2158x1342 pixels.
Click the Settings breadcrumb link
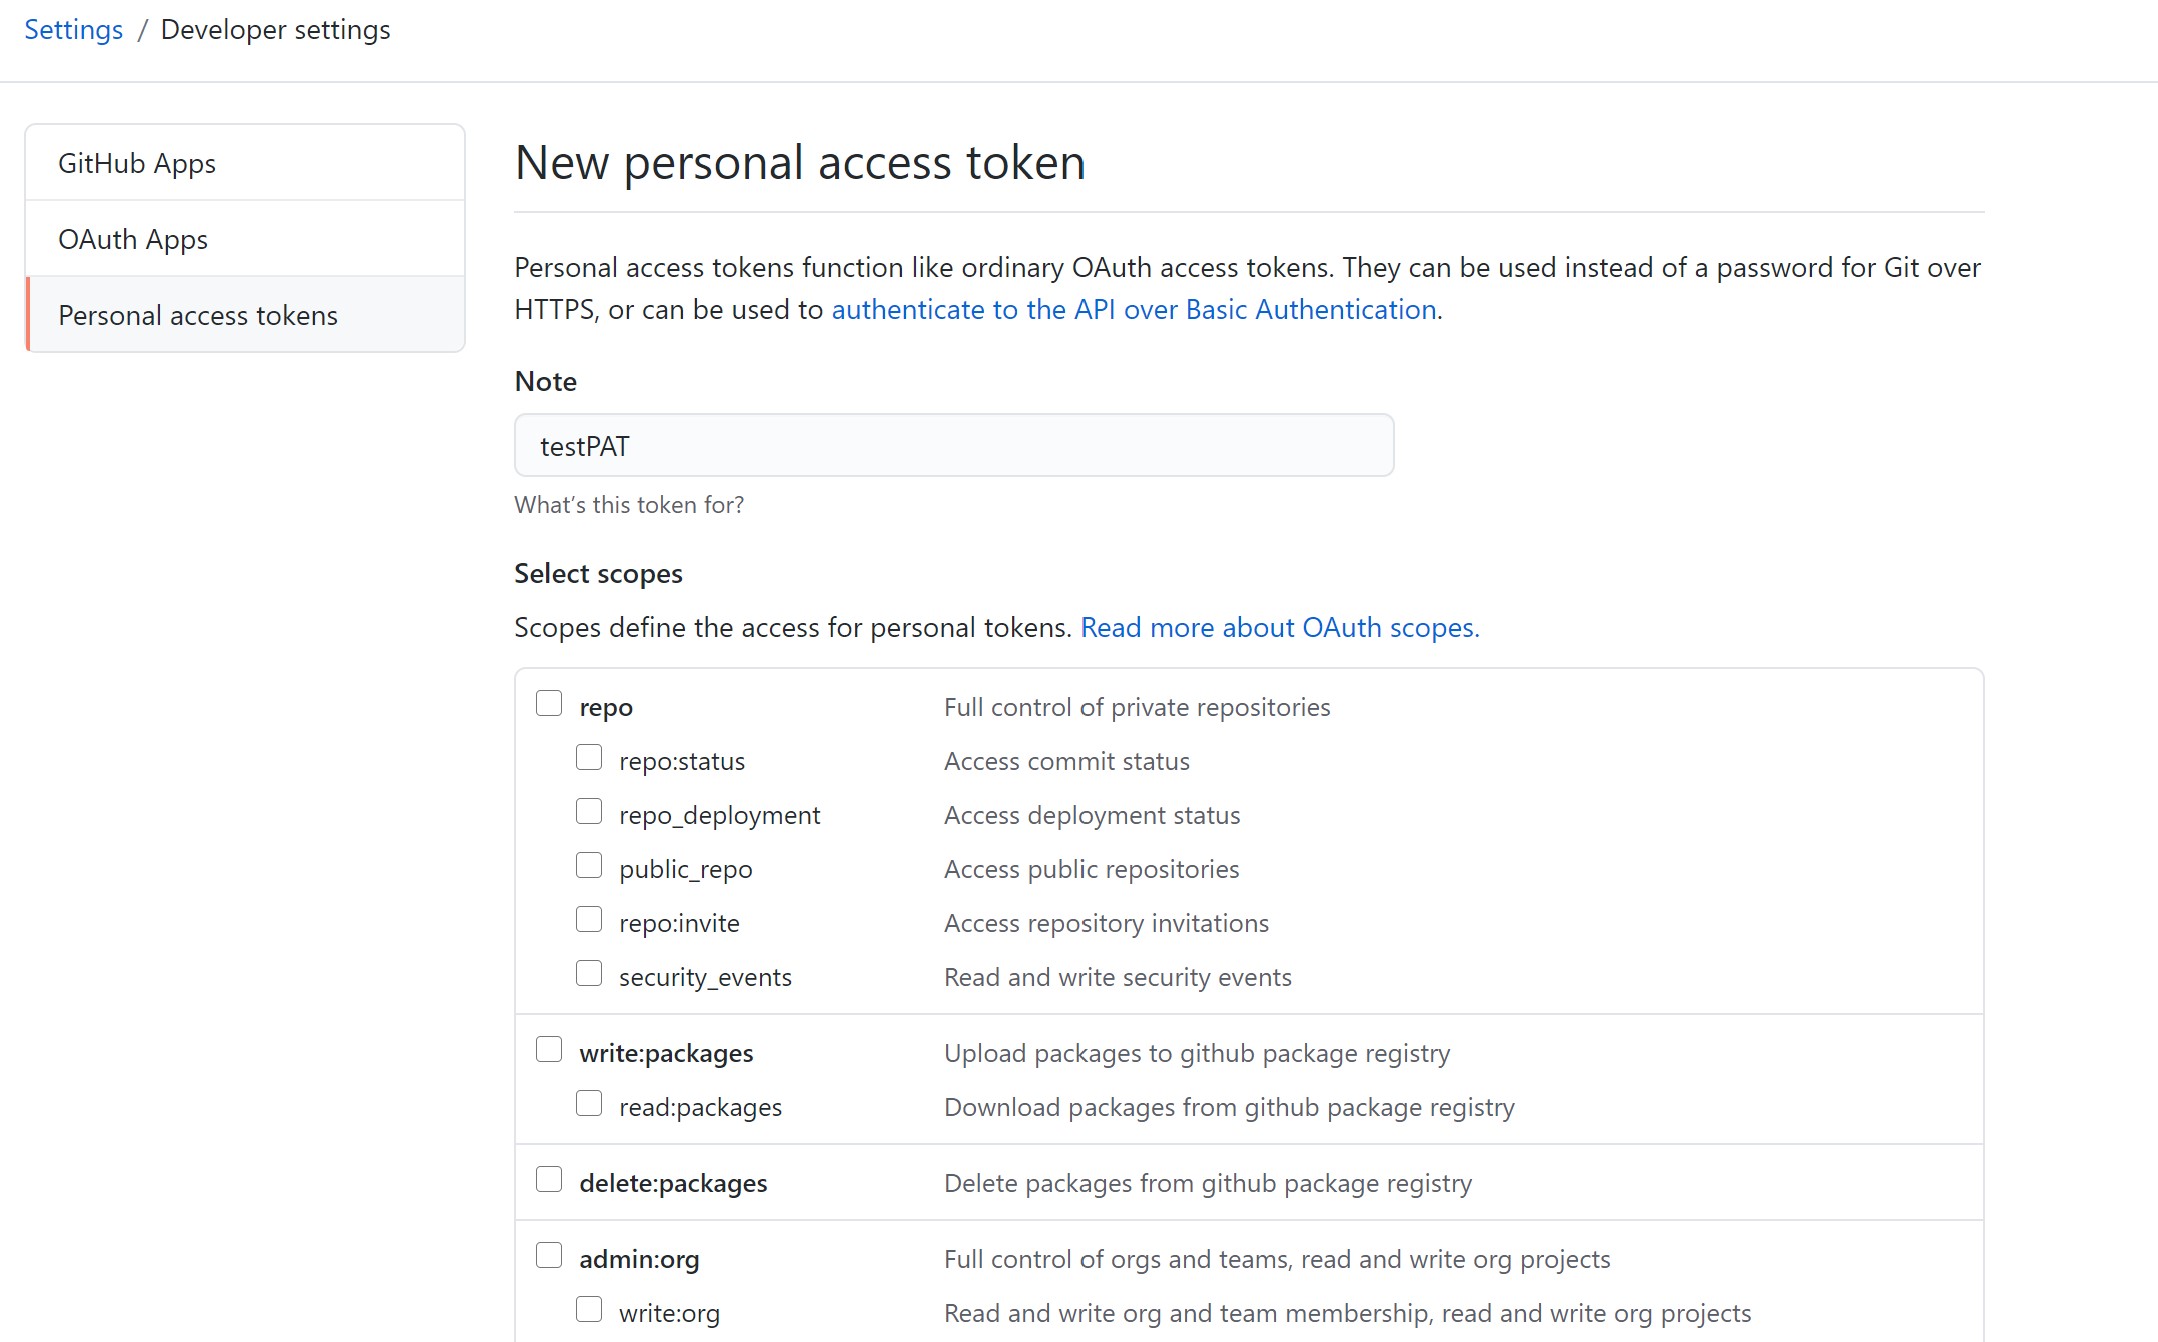coord(73,30)
